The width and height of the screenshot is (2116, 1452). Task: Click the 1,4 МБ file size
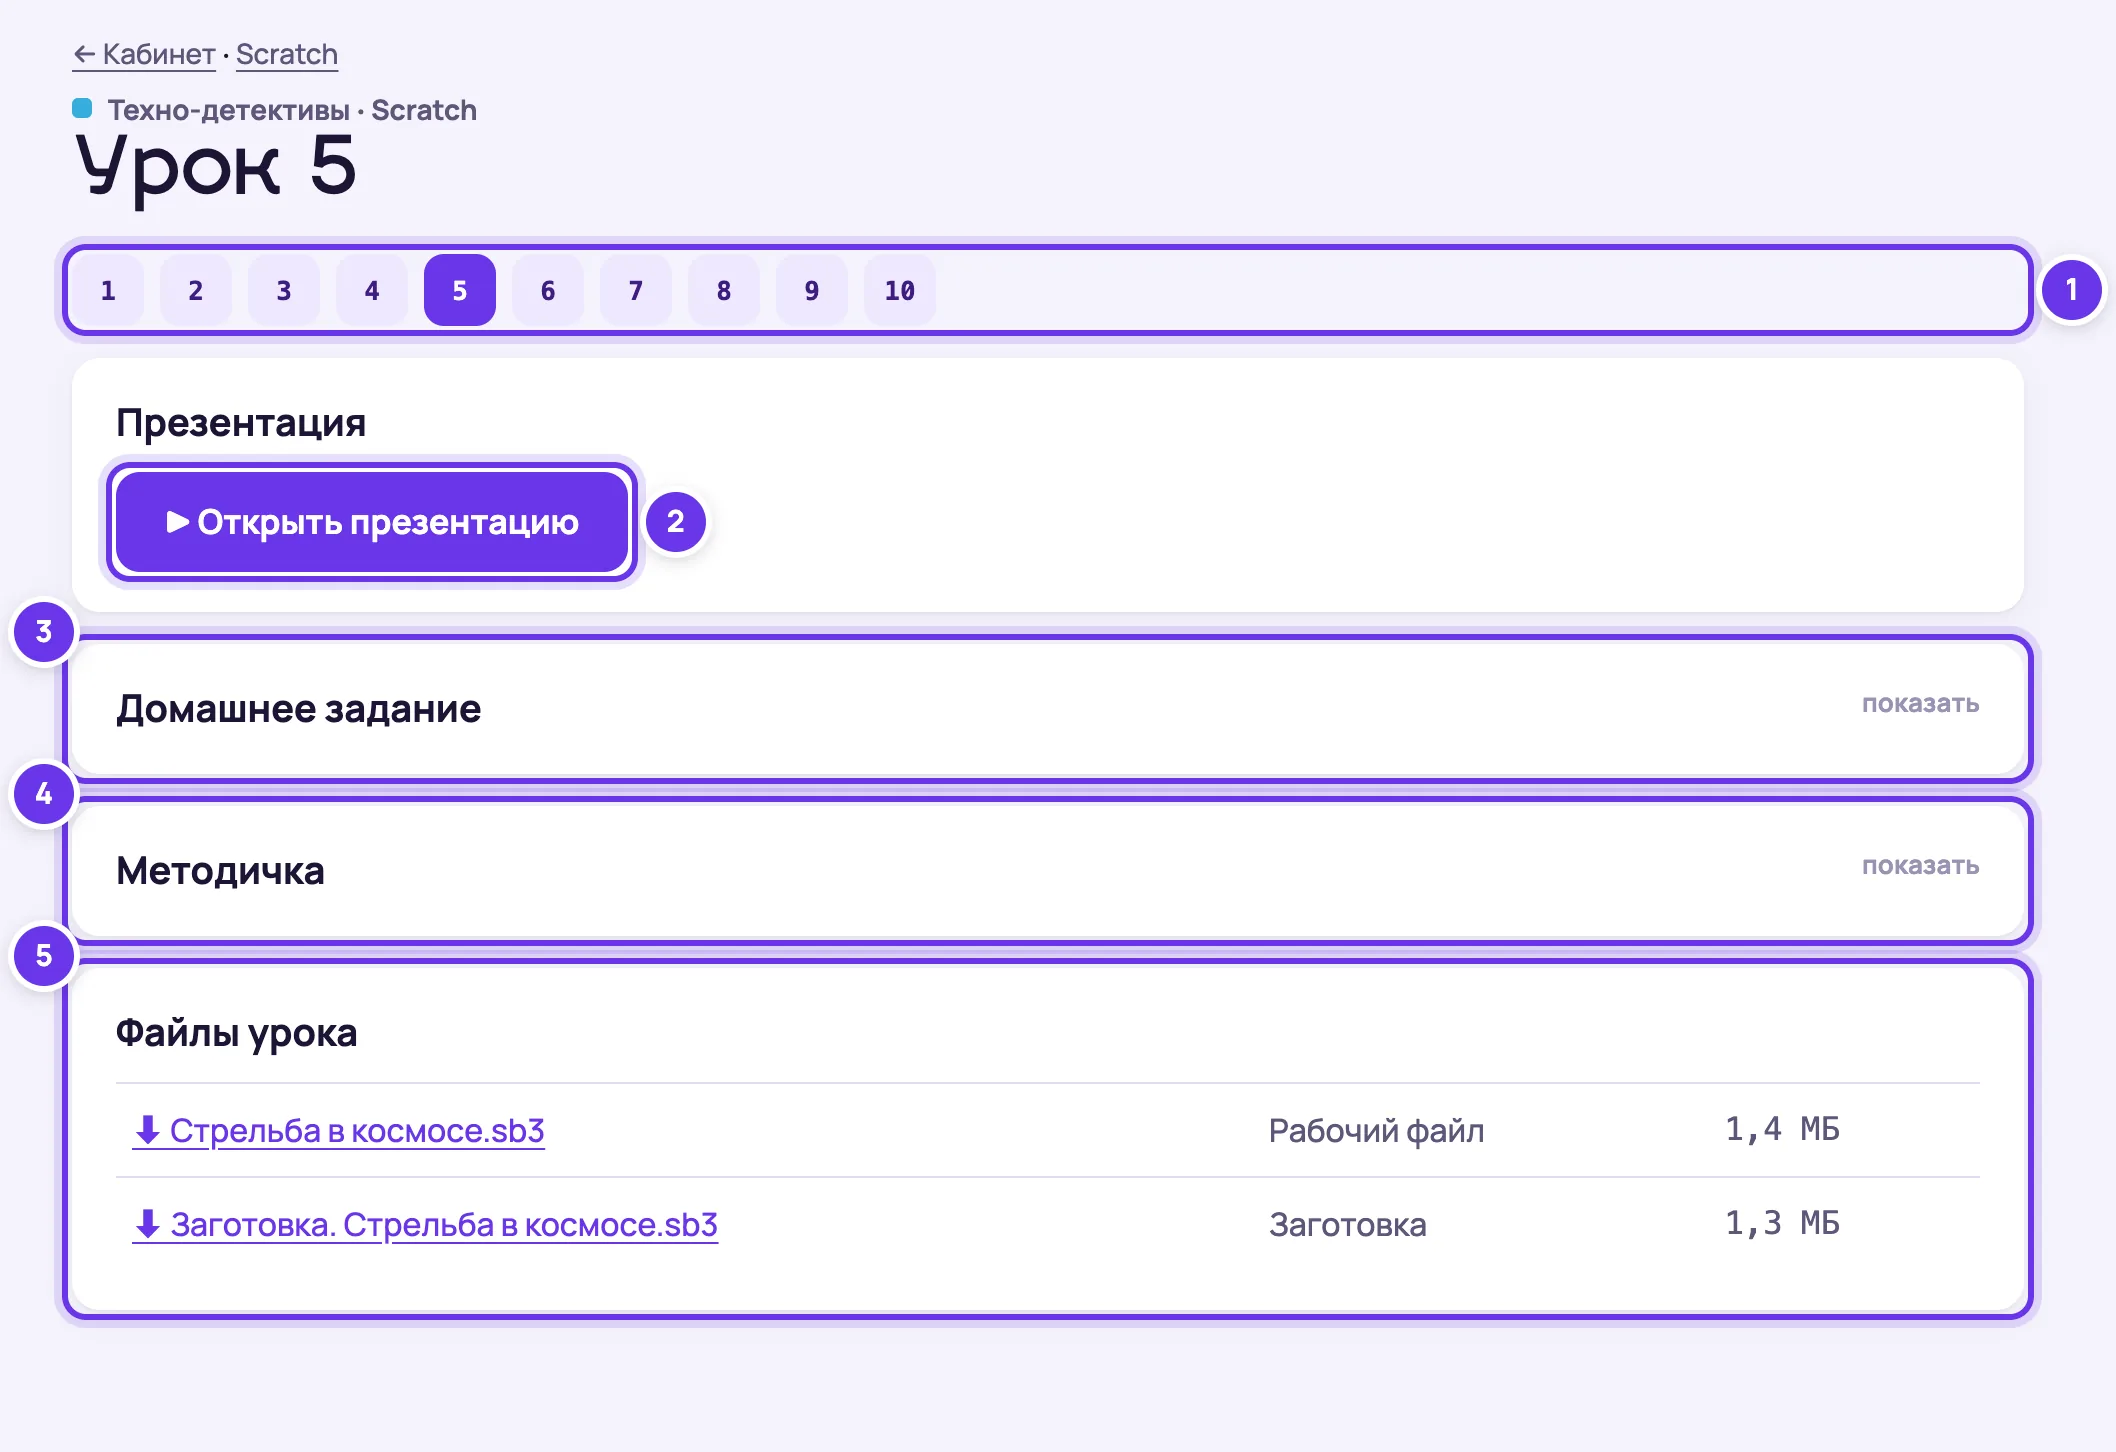click(1782, 1129)
